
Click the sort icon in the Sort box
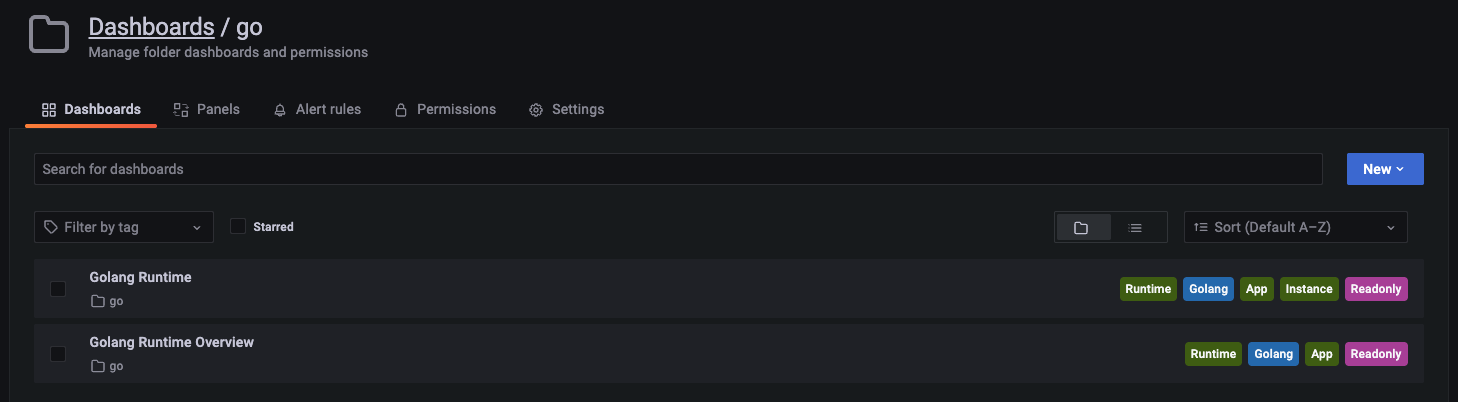(1201, 228)
